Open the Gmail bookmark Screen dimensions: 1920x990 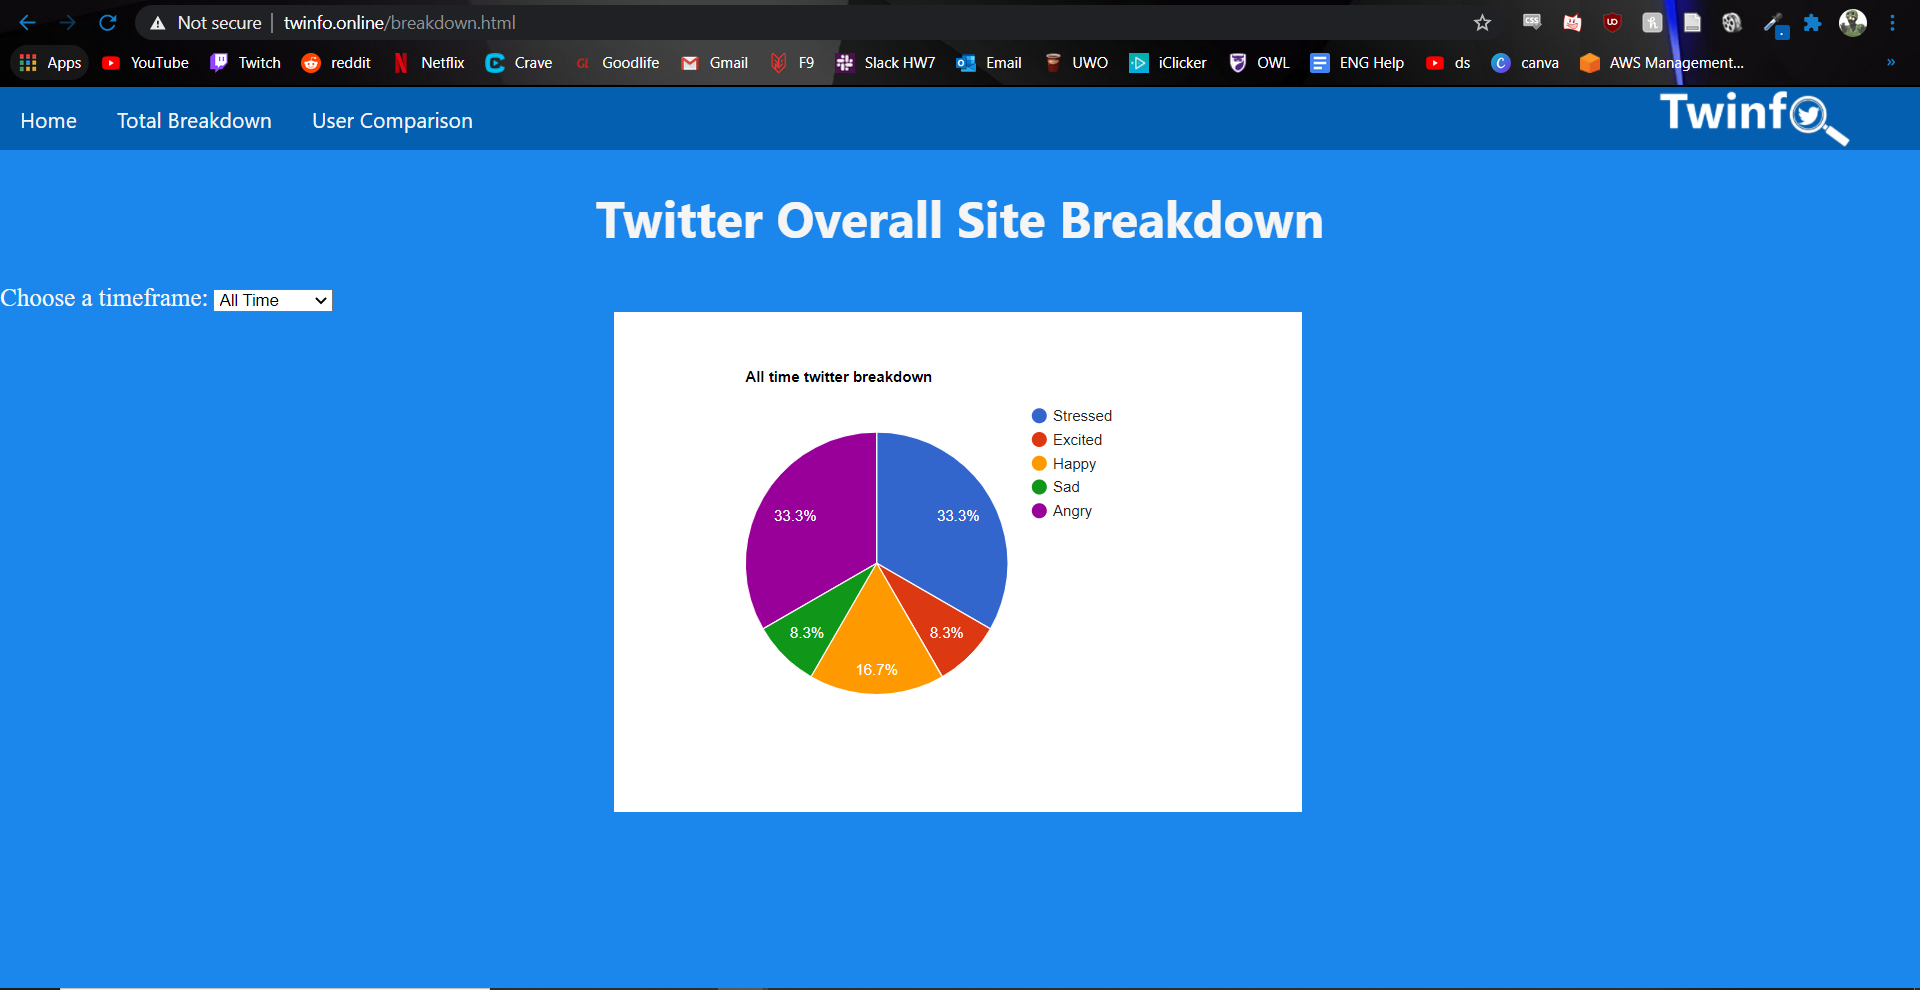point(714,62)
